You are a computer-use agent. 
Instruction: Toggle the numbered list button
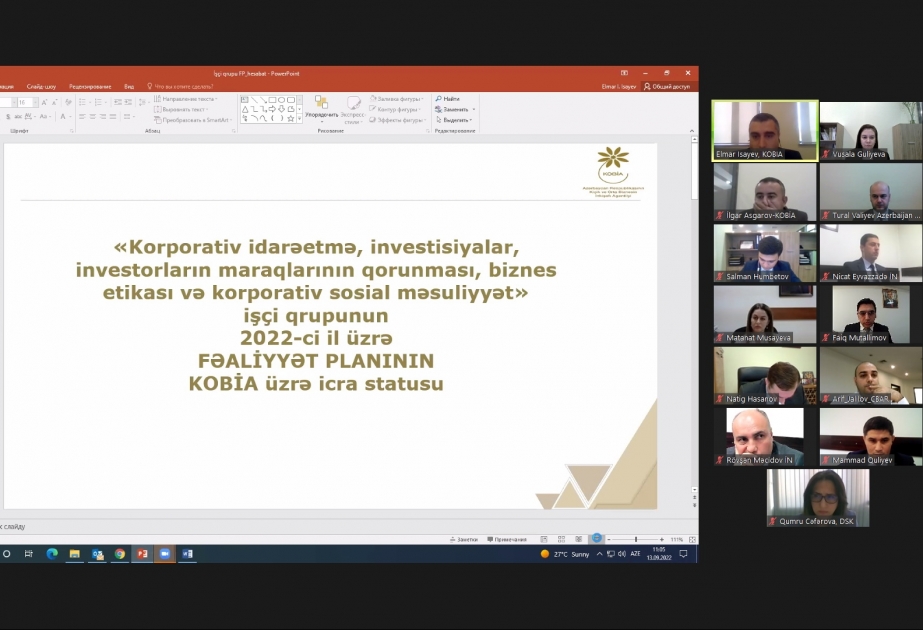coord(99,102)
